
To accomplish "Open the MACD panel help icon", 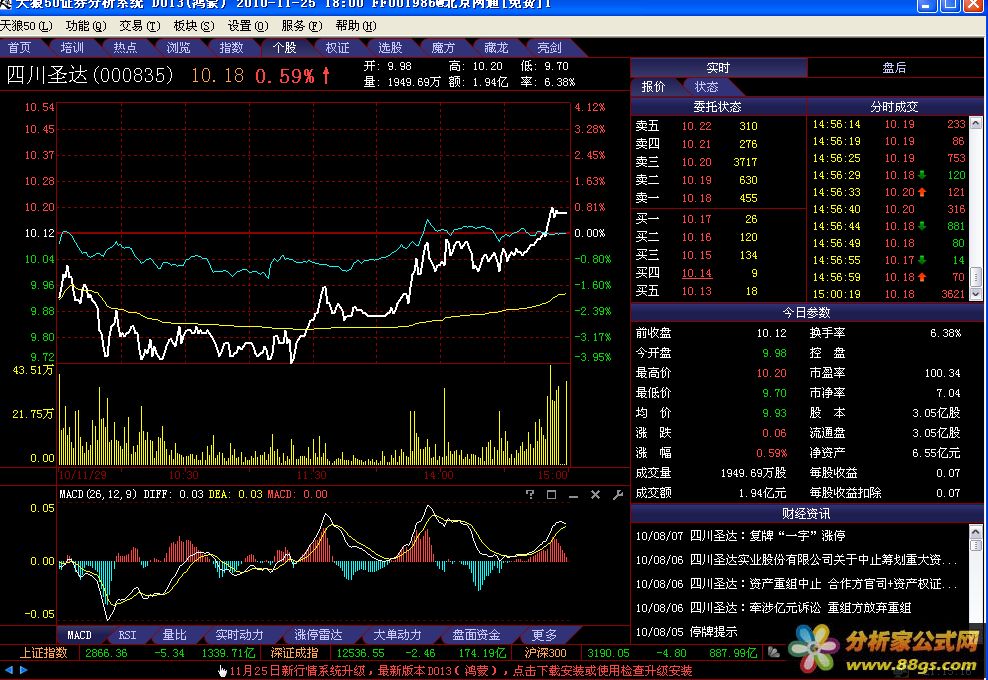I will coord(530,495).
